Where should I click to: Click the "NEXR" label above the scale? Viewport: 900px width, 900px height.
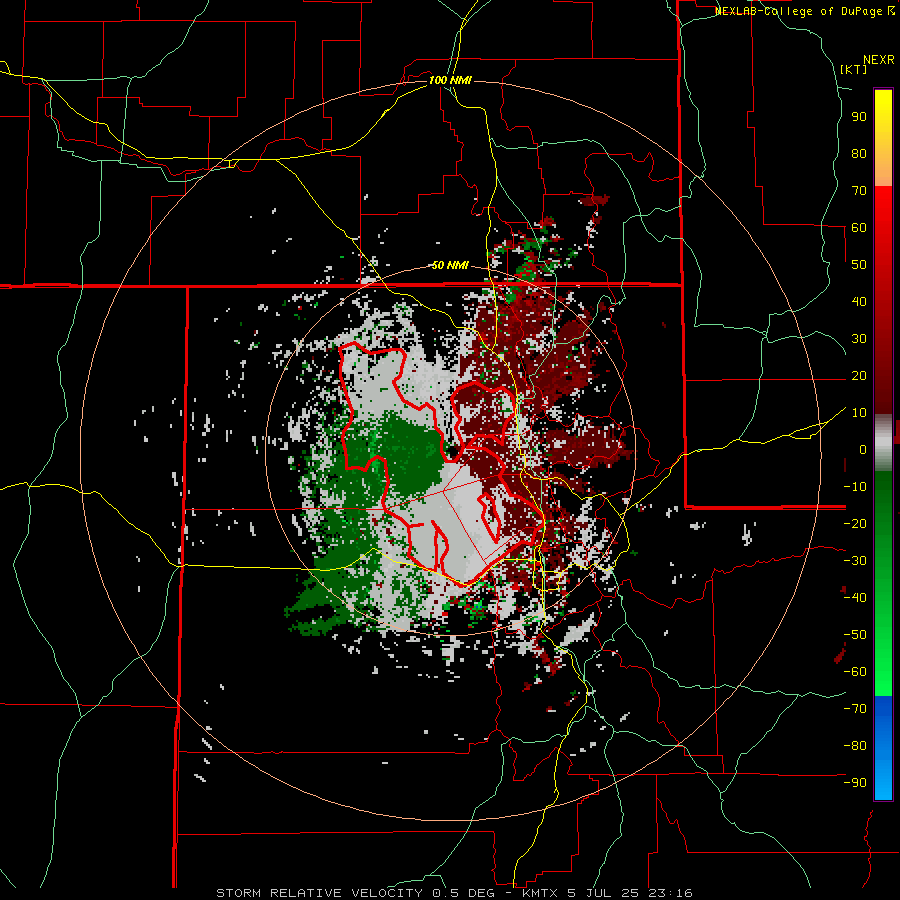click(879, 60)
